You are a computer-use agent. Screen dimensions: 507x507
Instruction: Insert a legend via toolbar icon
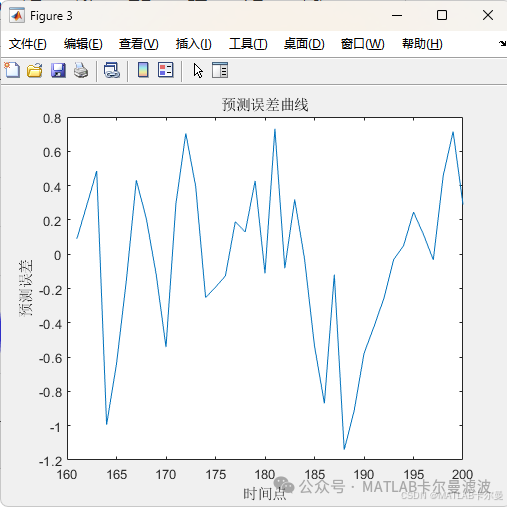166,70
